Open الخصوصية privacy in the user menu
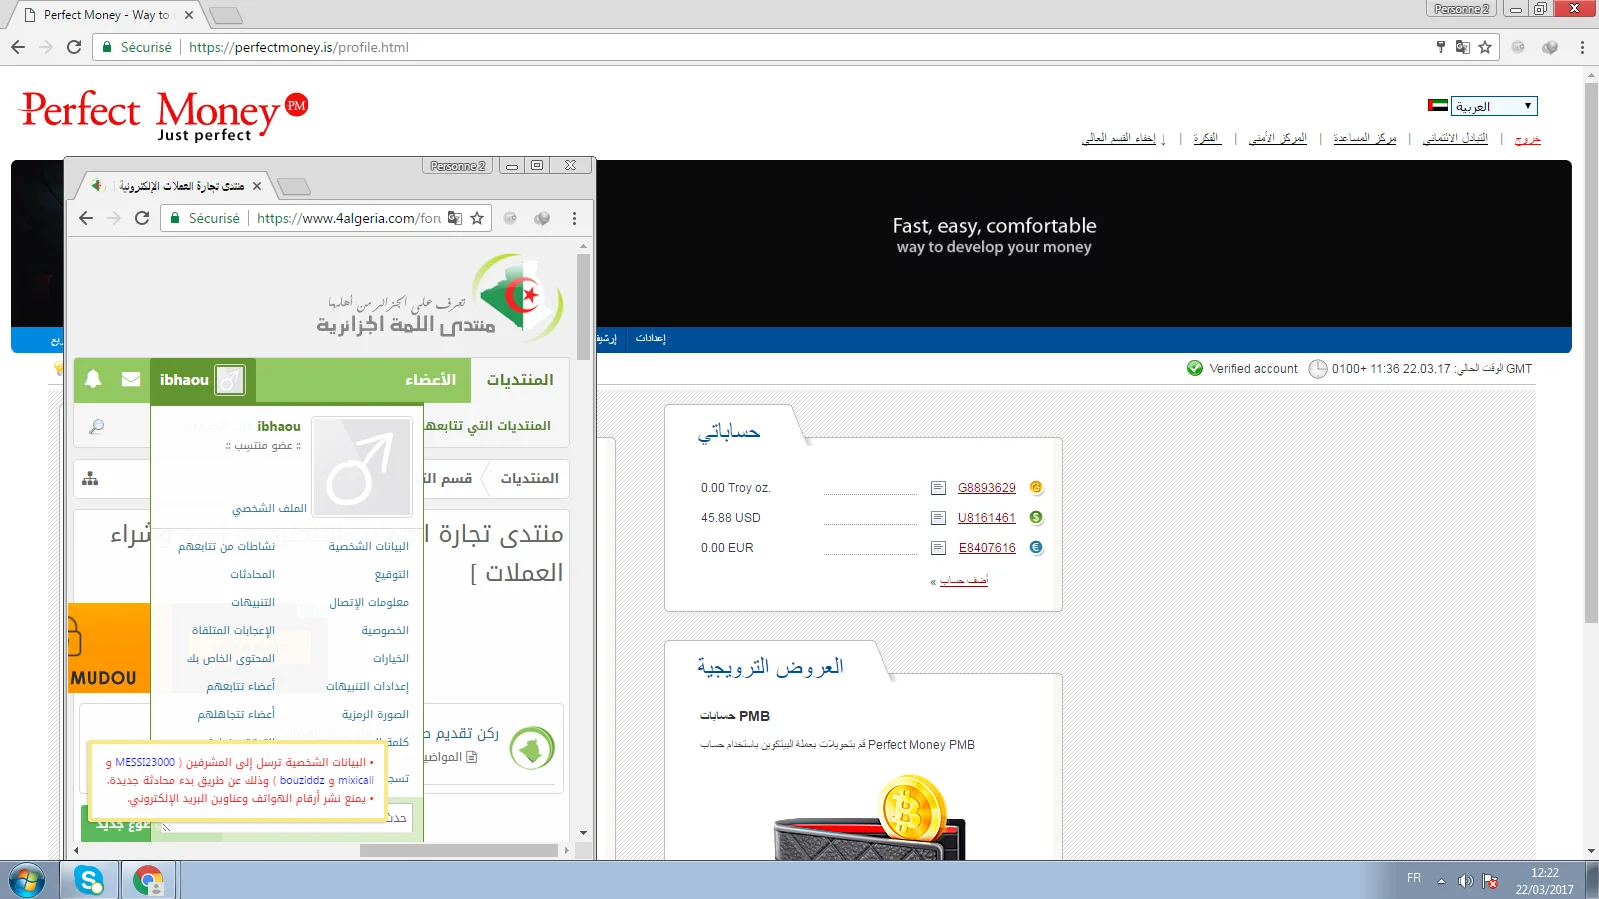1599x899 pixels. [x=385, y=630]
